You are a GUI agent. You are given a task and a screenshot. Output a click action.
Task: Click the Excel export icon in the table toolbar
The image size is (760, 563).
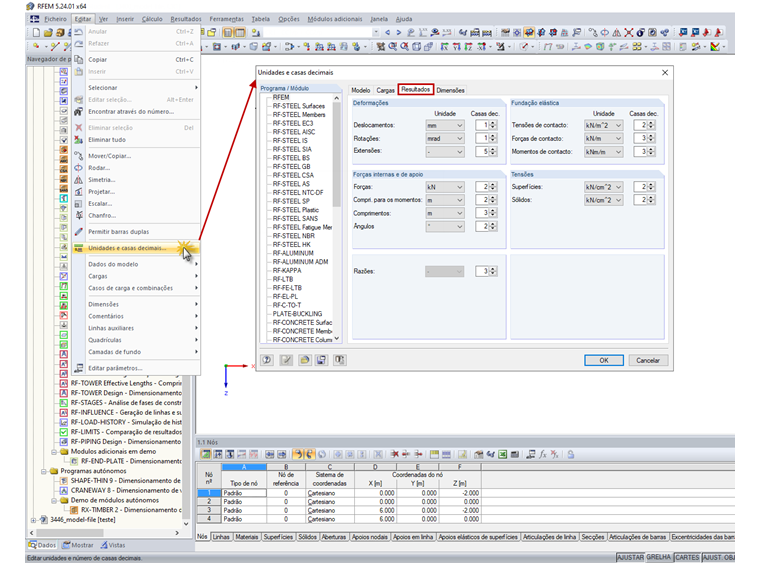click(503, 454)
